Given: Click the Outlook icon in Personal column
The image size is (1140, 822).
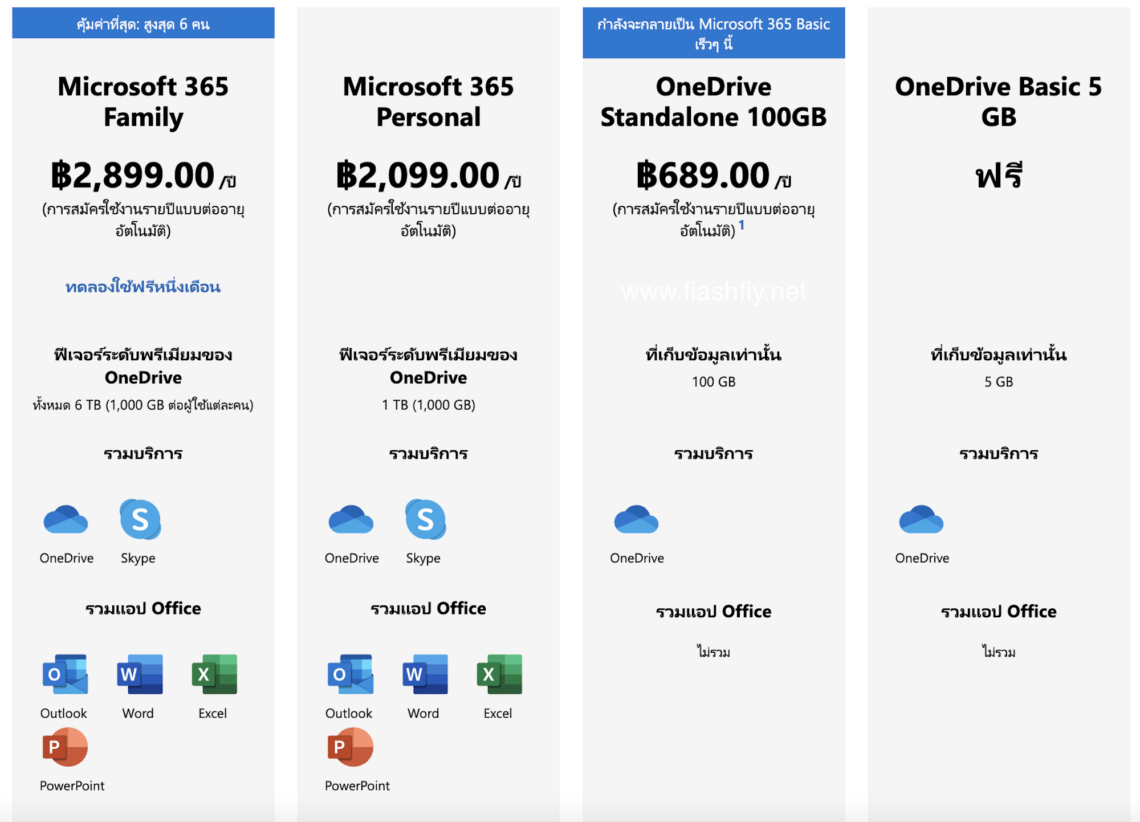Looking at the screenshot, I should pos(349,675).
